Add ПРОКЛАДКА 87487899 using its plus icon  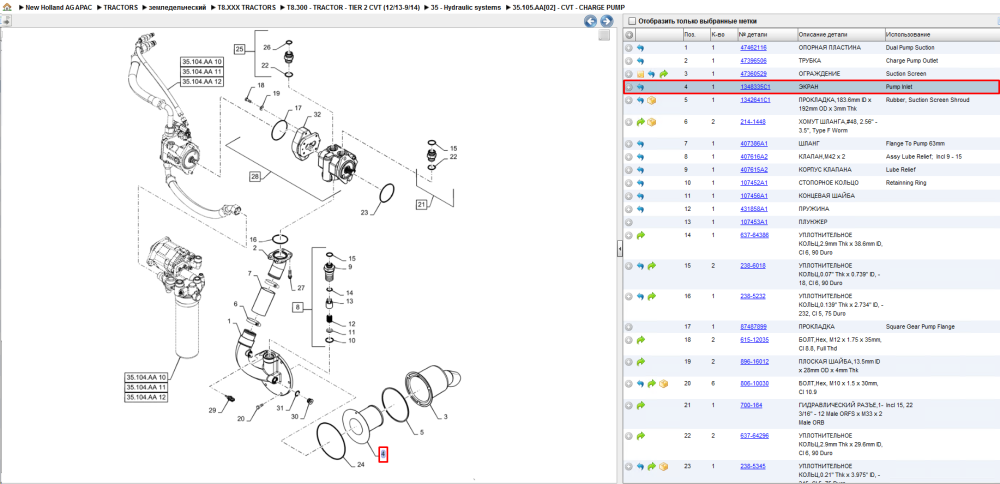coord(629,326)
